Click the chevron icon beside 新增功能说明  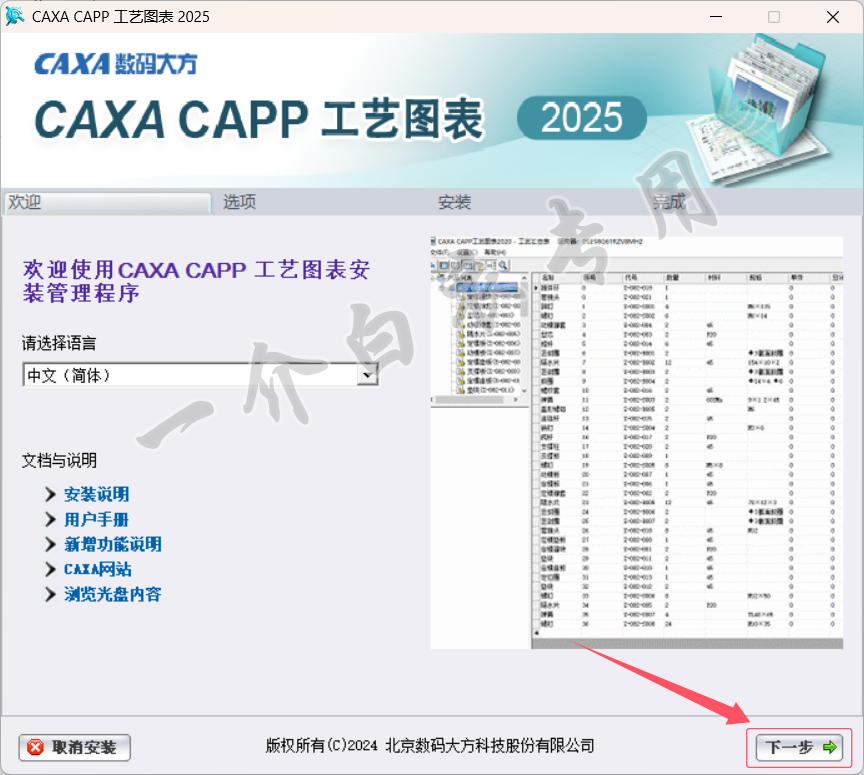click(50, 544)
